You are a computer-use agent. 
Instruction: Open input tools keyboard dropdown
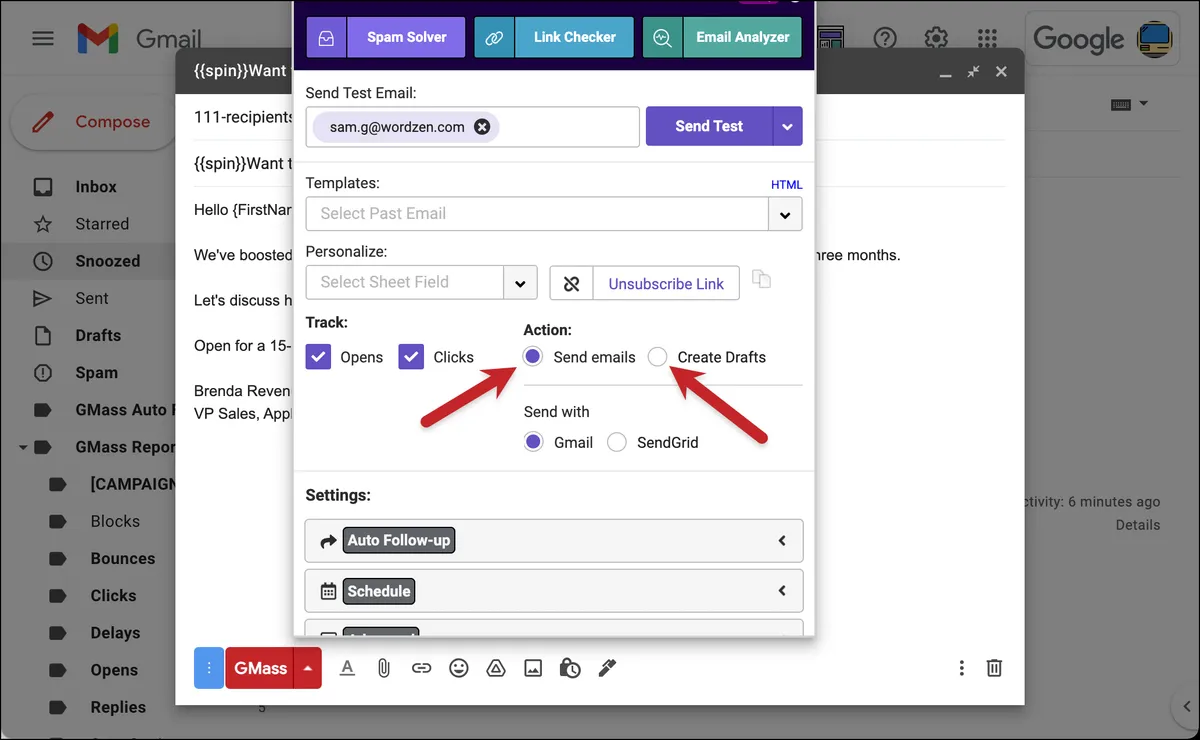click(1129, 104)
